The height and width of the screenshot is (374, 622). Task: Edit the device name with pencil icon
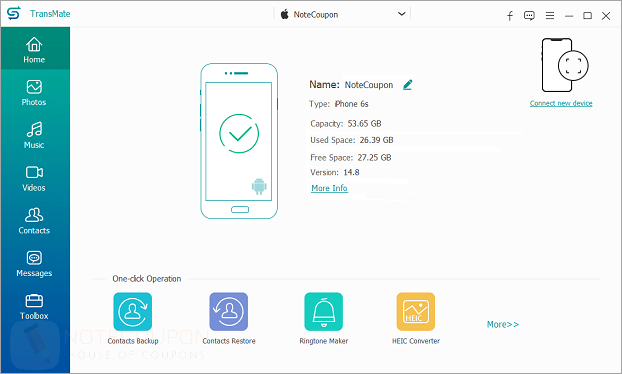click(408, 84)
